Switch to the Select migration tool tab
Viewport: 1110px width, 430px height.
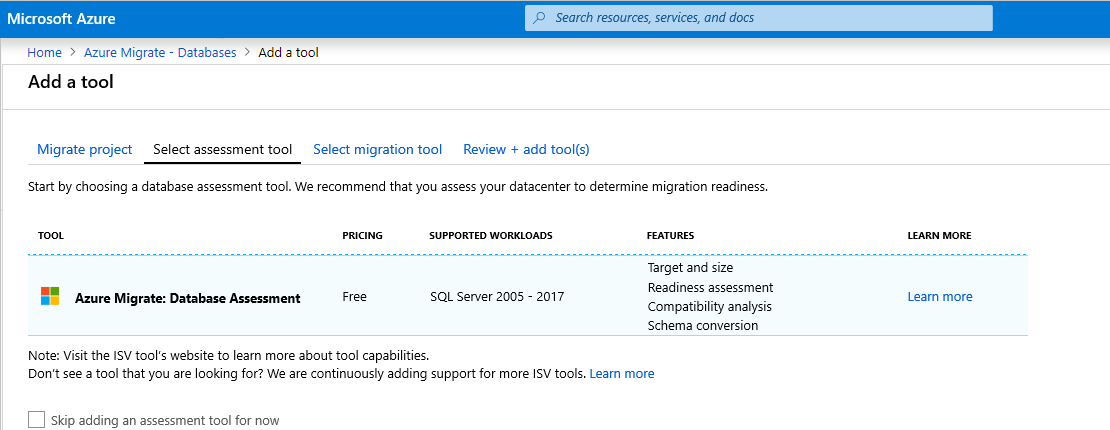pyautogui.click(x=377, y=149)
